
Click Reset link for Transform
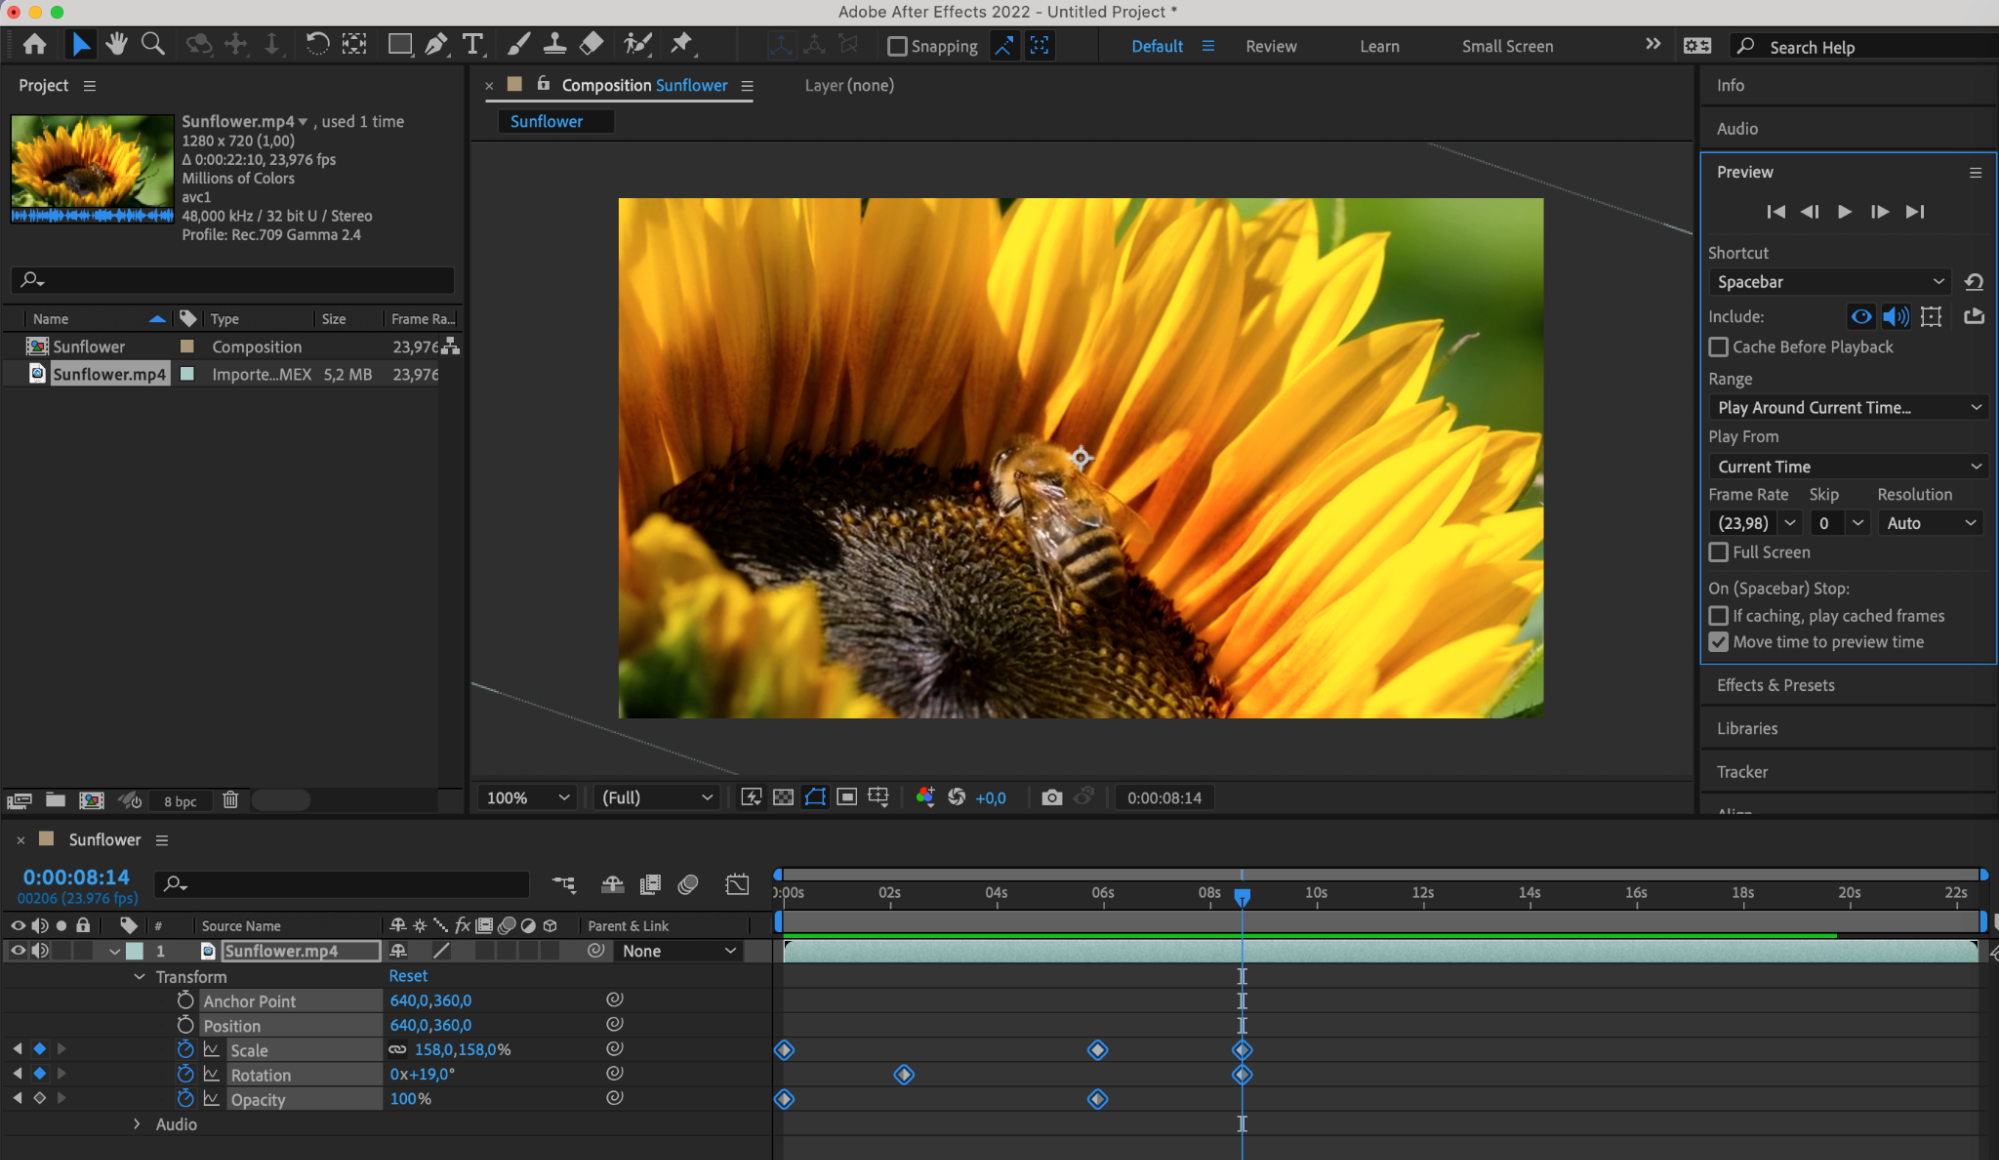[x=408, y=976]
